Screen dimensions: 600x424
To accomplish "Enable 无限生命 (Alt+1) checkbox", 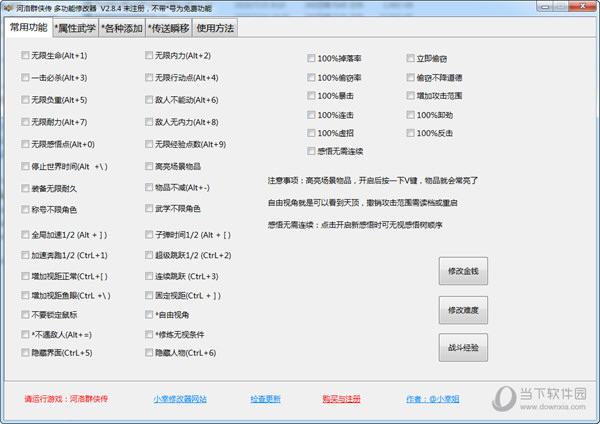I will pos(25,56).
